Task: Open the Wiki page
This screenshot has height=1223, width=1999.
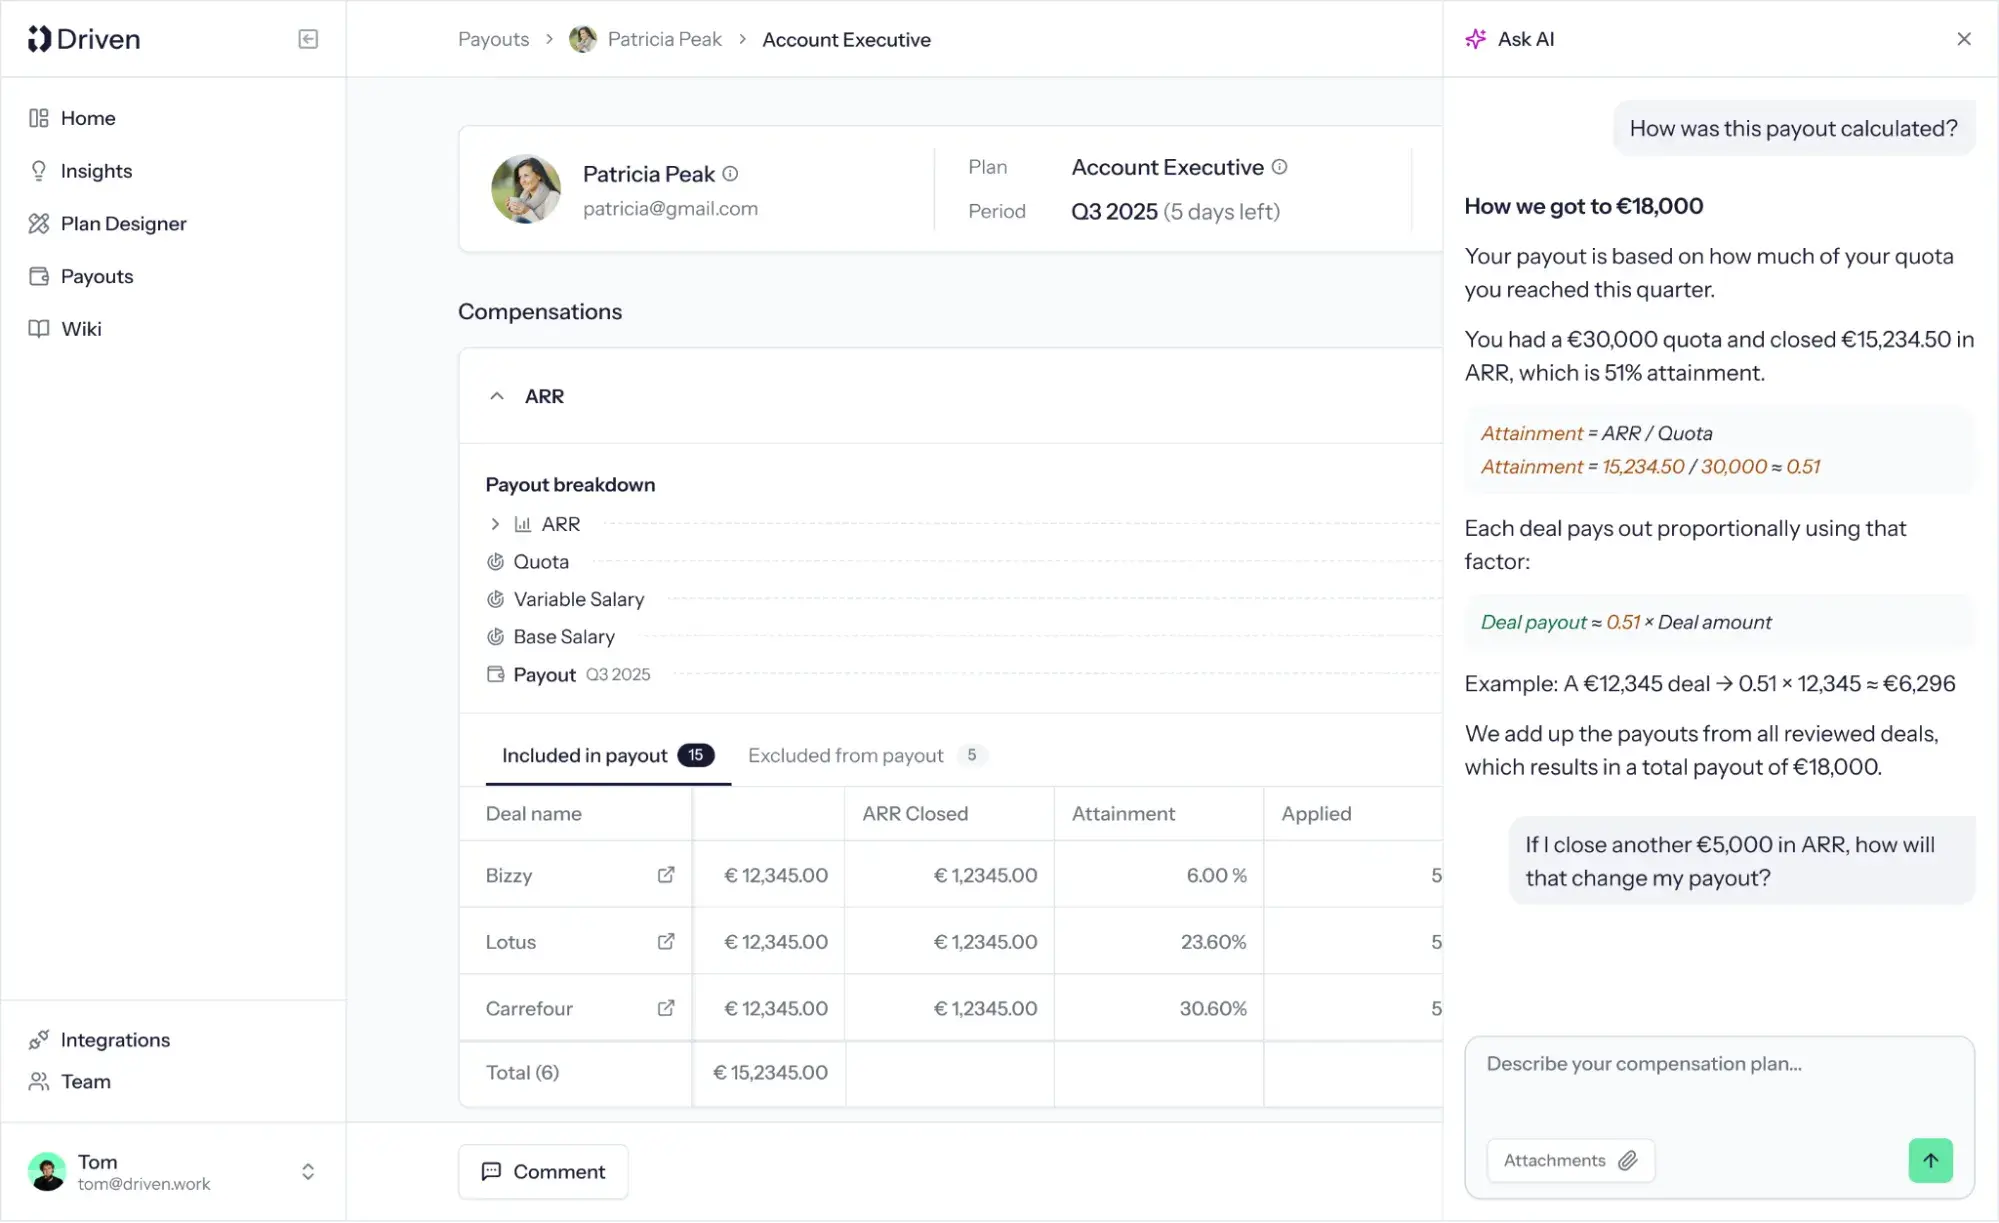Action: pos(81,329)
